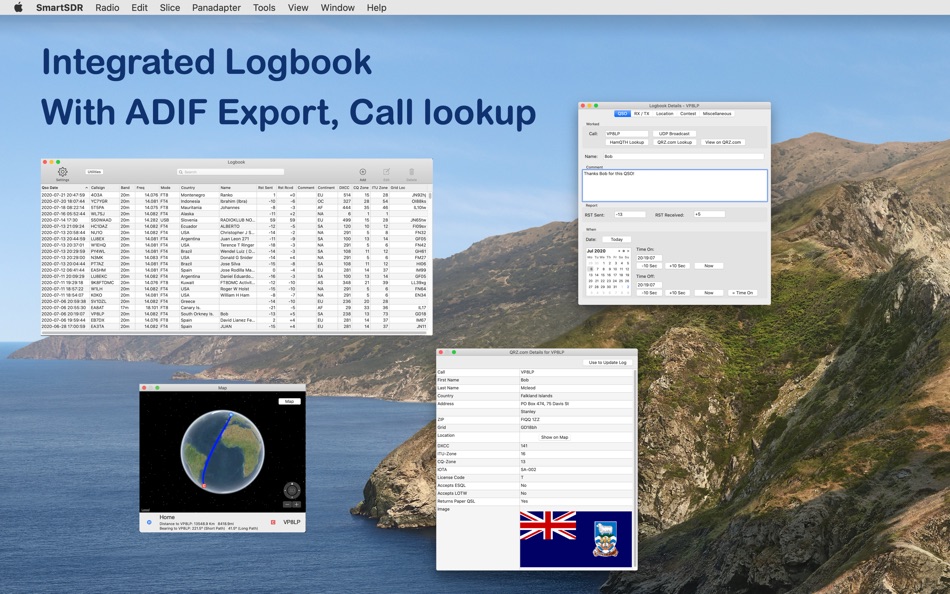Click the Callsign column header

[x=104, y=188]
